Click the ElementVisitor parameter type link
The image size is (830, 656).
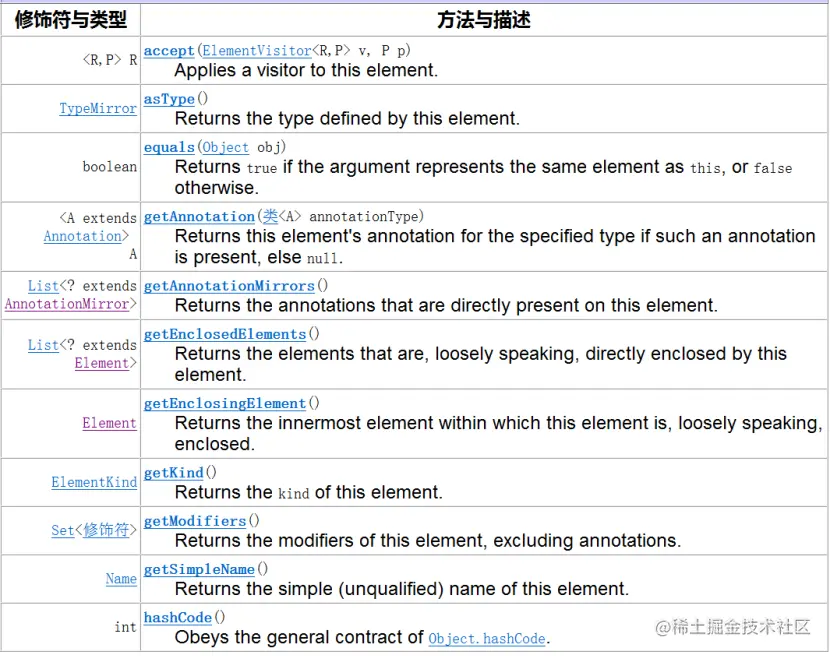point(257,51)
